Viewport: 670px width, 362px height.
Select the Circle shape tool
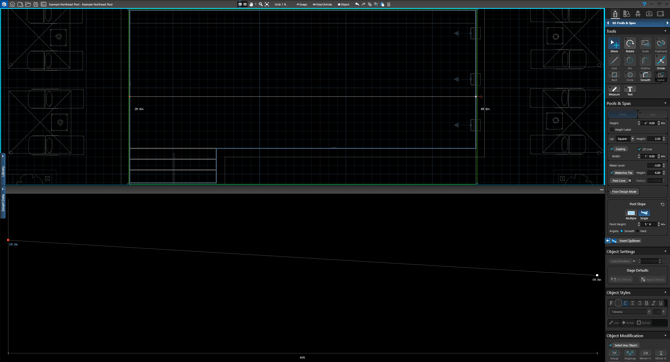(x=630, y=75)
